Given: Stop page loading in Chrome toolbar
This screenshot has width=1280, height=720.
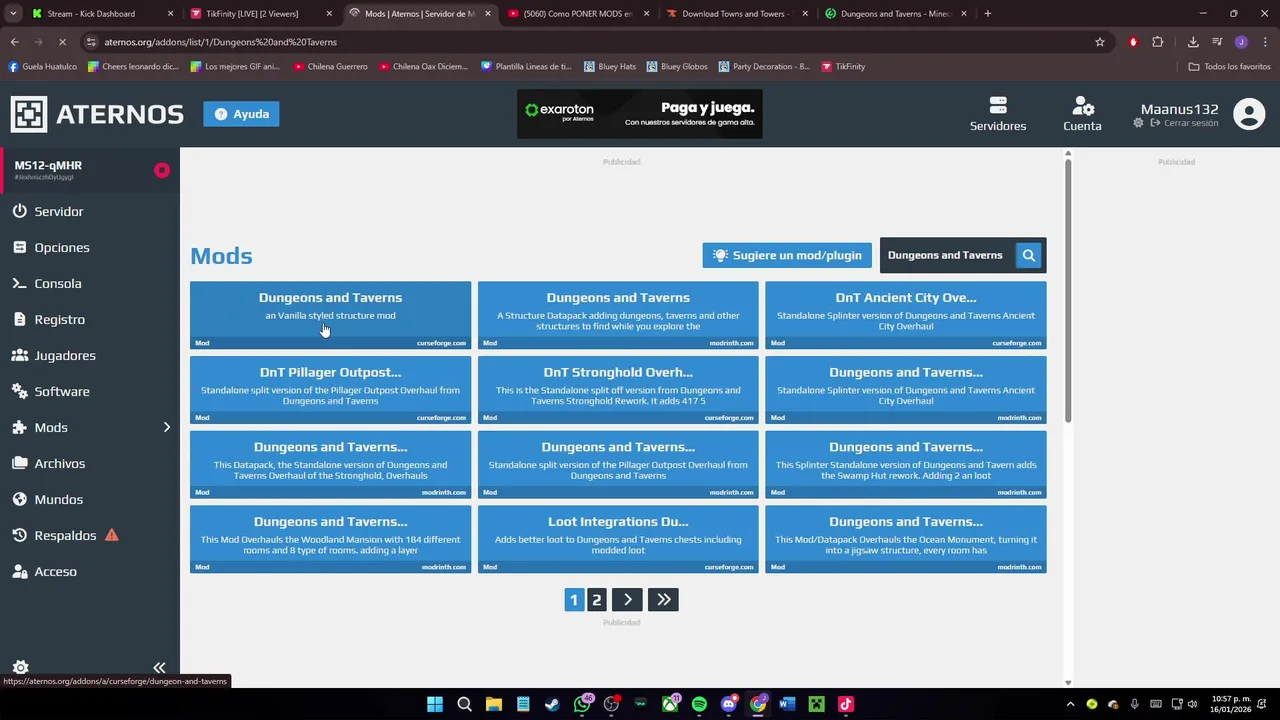Looking at the screenshot, I should coord(62,42).
